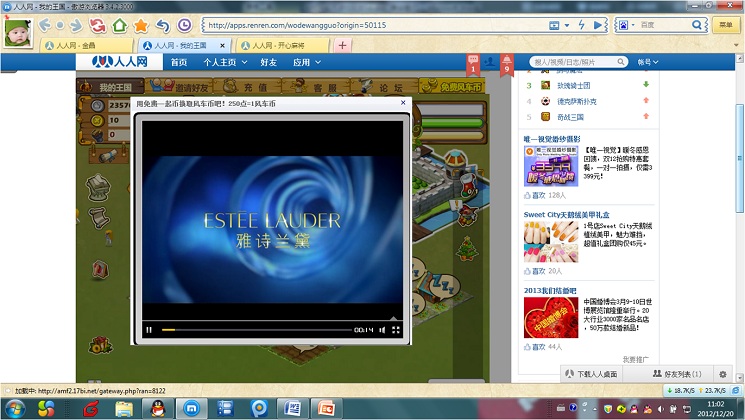Click 下载人人桌面 button
The width and height of the screenshot is (745, 420).
(591, 374)
